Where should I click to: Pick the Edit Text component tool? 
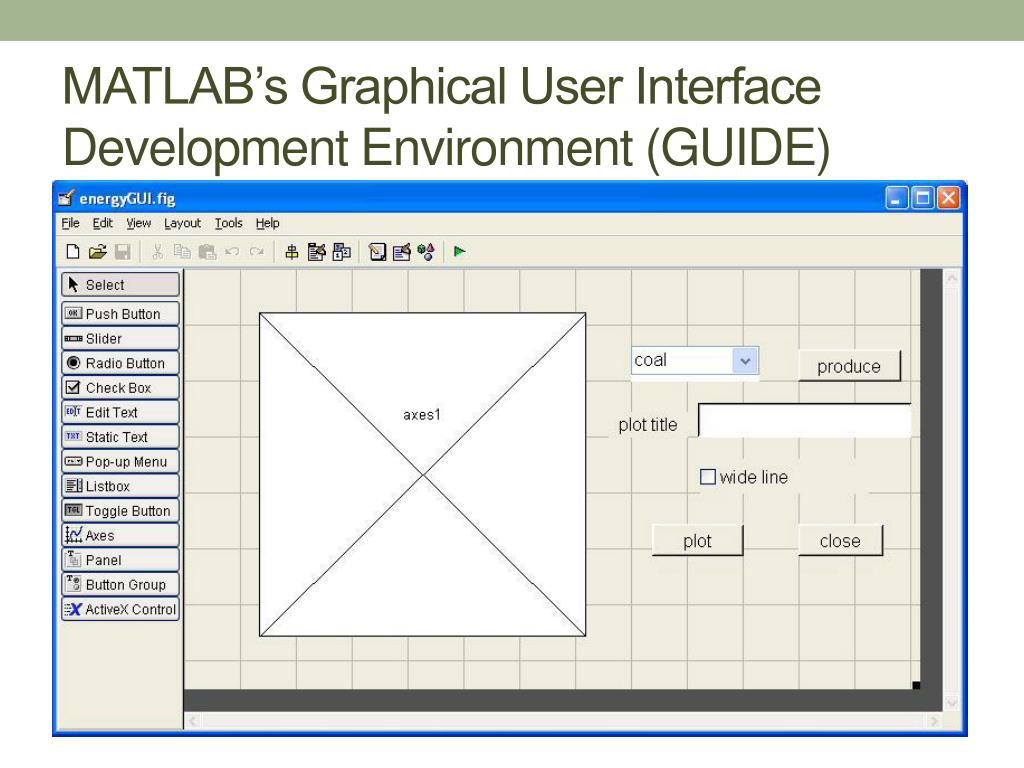point(121,412)
